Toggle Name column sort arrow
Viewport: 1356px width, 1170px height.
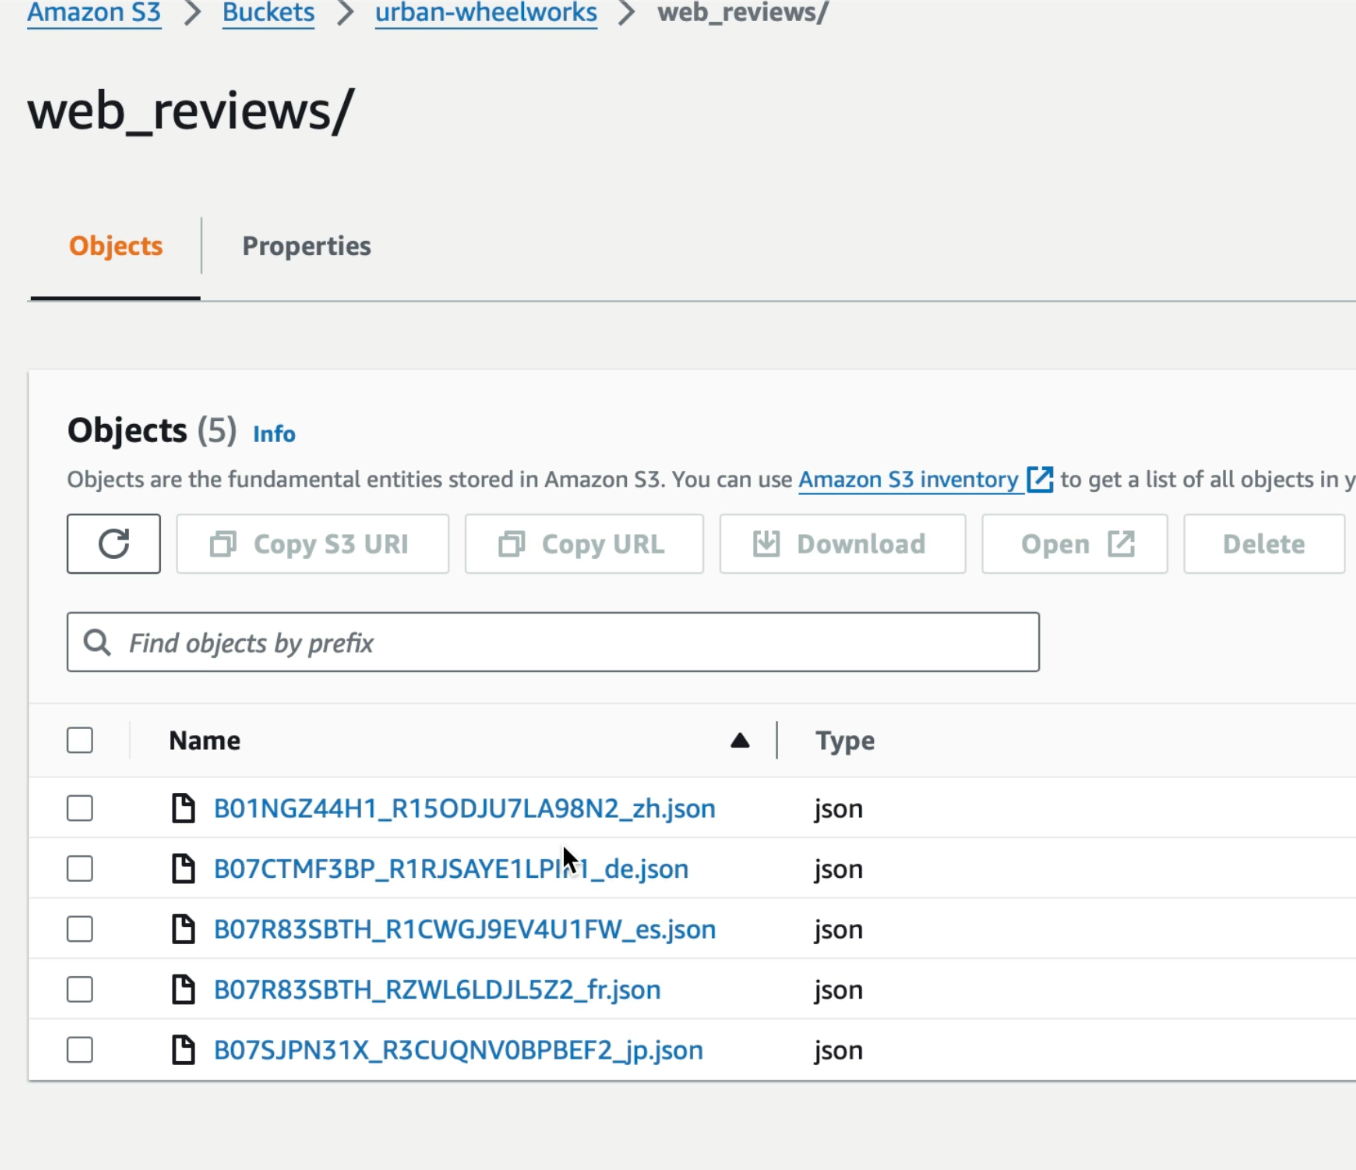[x=740, y=741]
